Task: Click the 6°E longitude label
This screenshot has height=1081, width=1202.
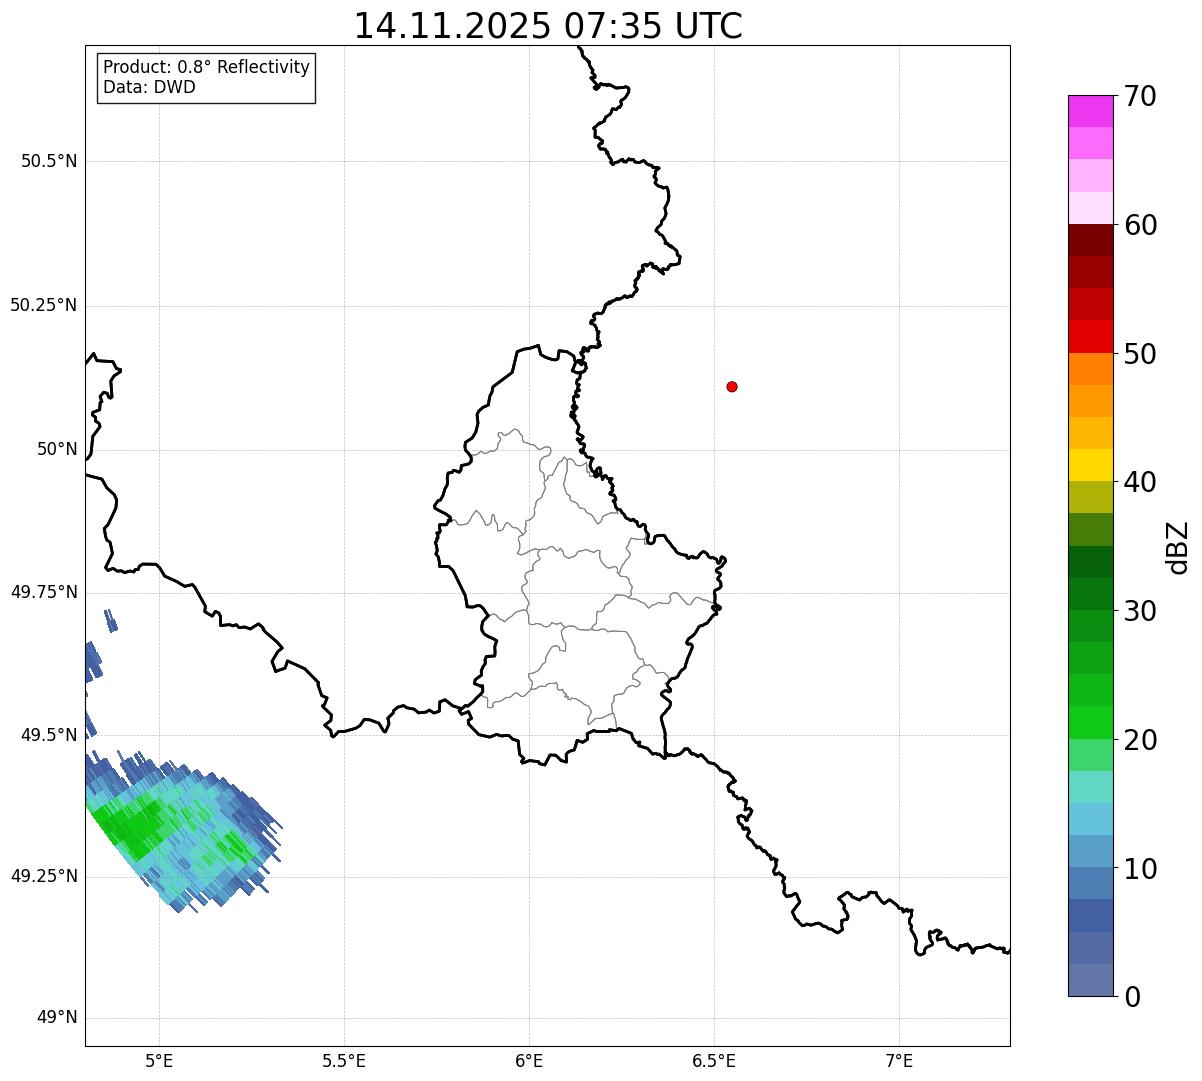Action: [x=529, y=1060]
